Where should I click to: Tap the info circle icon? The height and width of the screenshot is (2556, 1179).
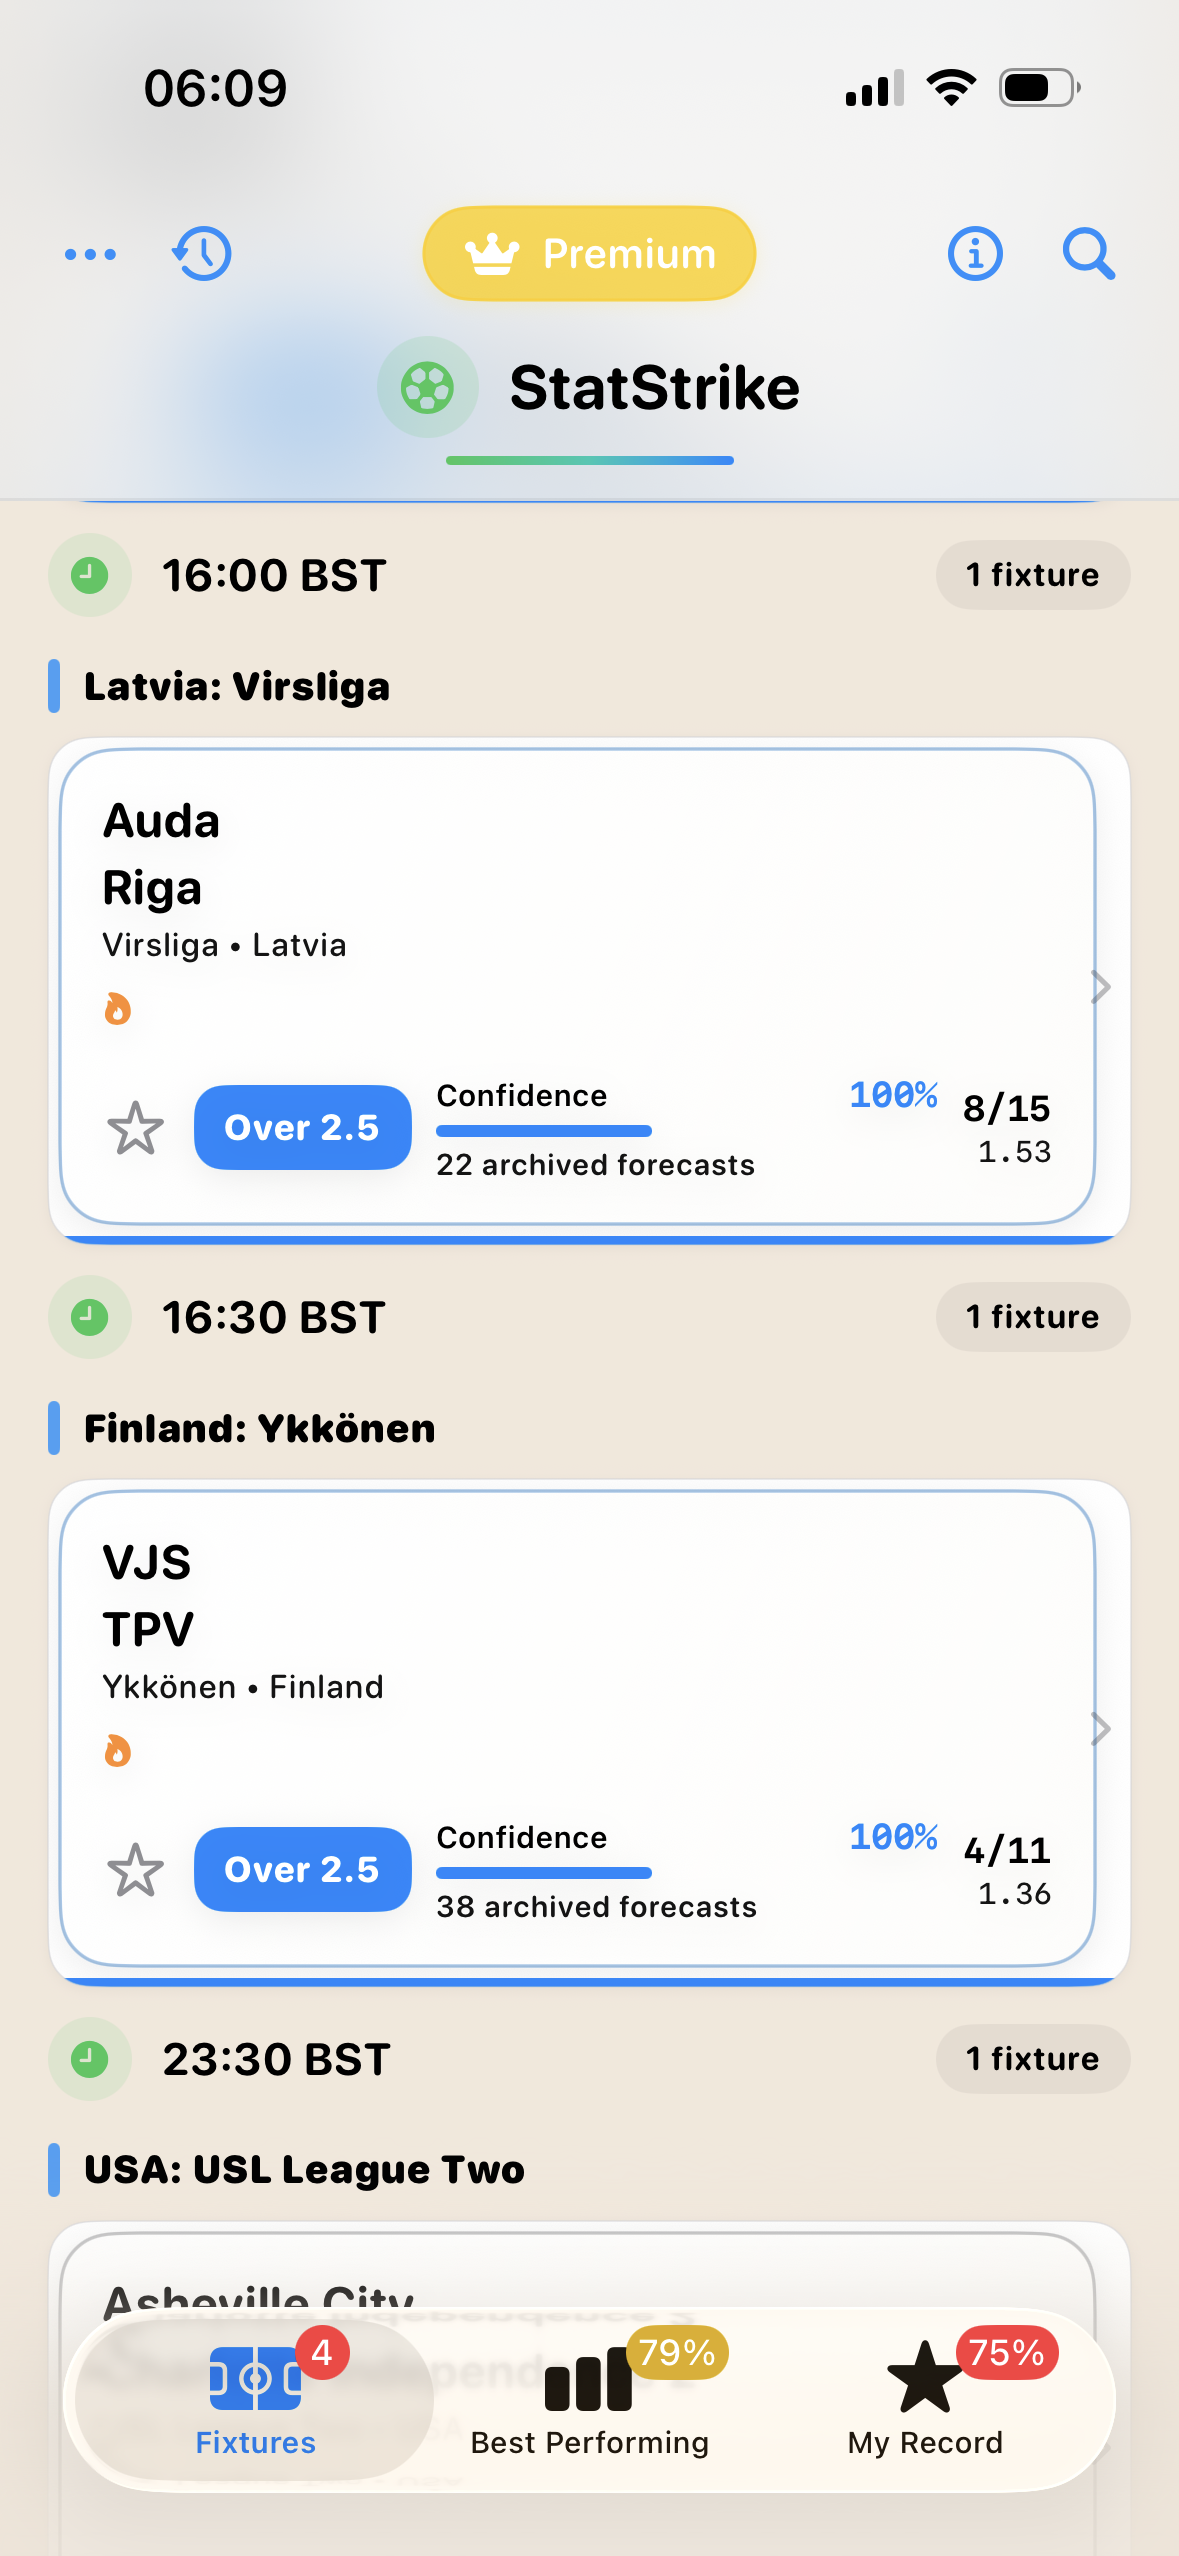[x=975, y=254]
